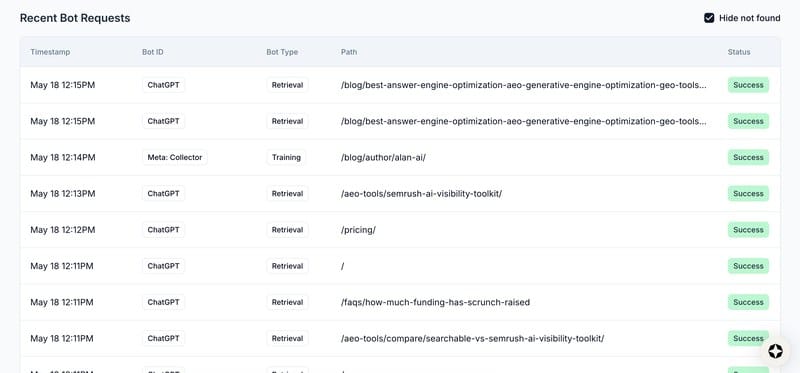
Task: Click the Bot Type column header
Action: (x=282, y=52)
